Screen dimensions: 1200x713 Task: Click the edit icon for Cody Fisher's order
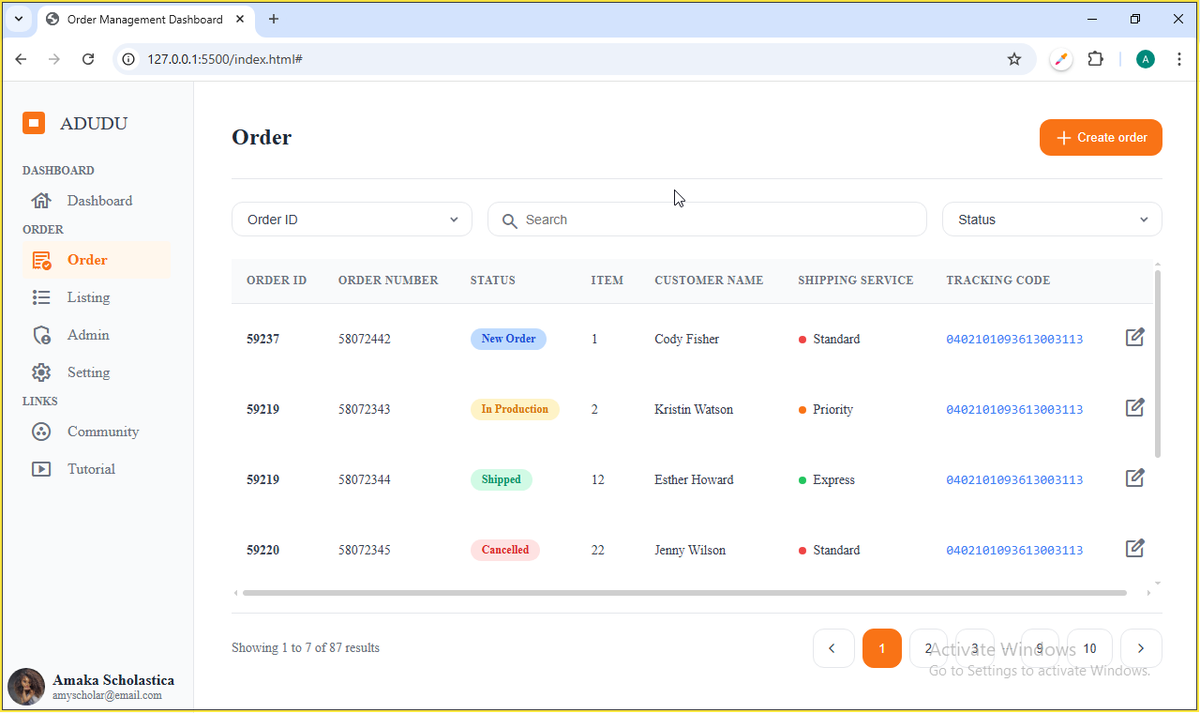click(x=1134, y=338)
